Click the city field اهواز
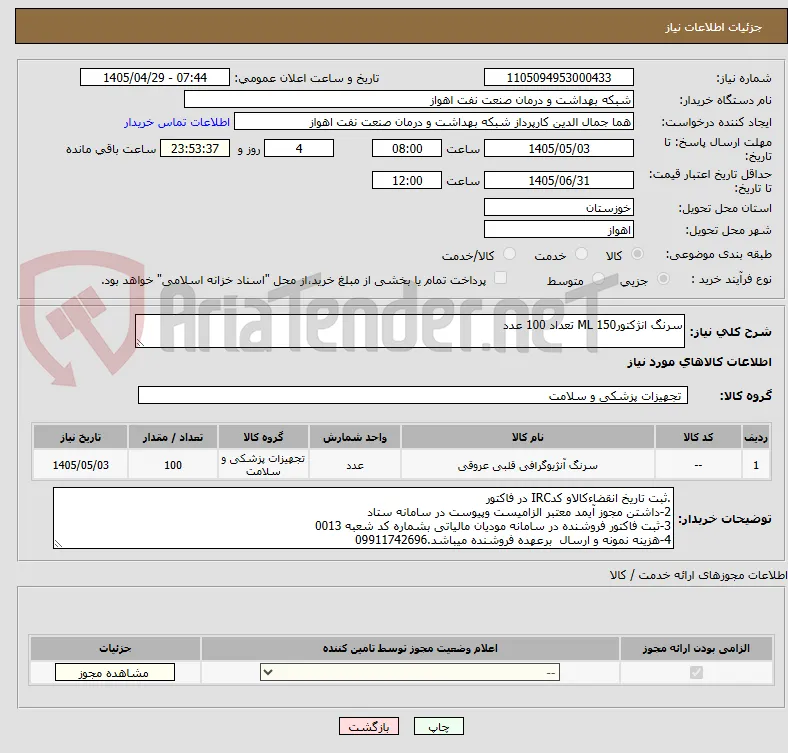This screenshot has width=788, height=753. pyautogui.click(x=558, y=229)
